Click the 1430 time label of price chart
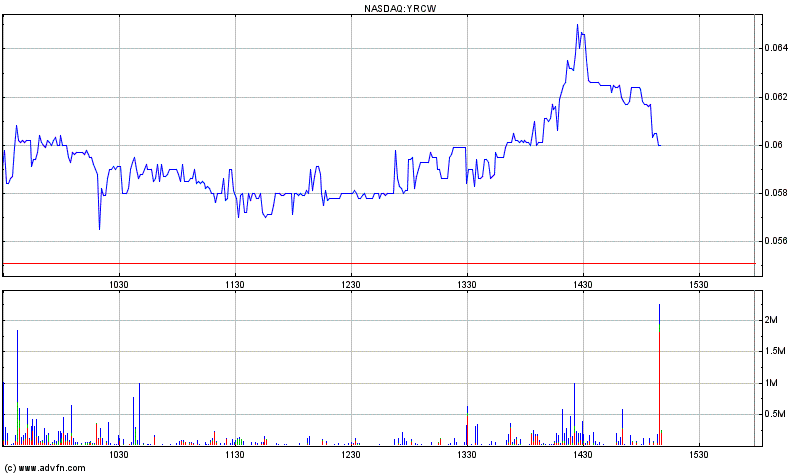 [x=583, y=284]
